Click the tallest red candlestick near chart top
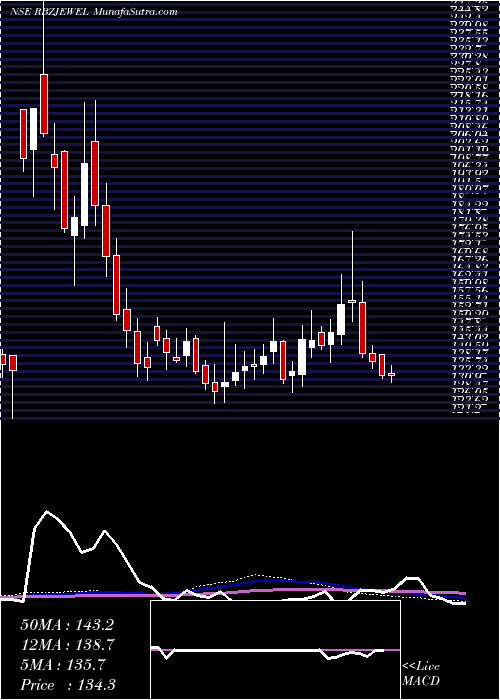Viewport: 500px width, 700px height. tap(44, 104)
